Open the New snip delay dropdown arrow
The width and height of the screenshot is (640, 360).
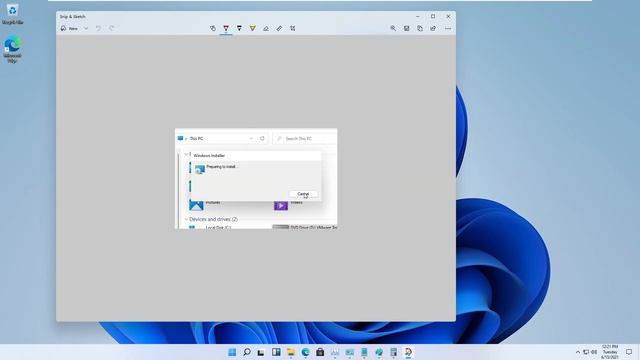86,29
